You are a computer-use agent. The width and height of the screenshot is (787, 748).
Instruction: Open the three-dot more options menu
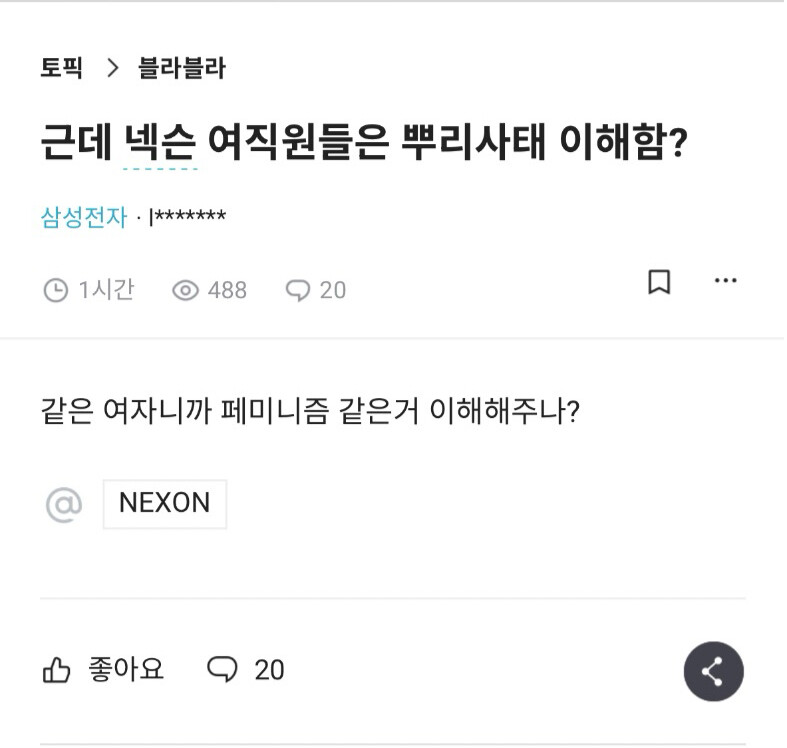[x=725, y=281]
